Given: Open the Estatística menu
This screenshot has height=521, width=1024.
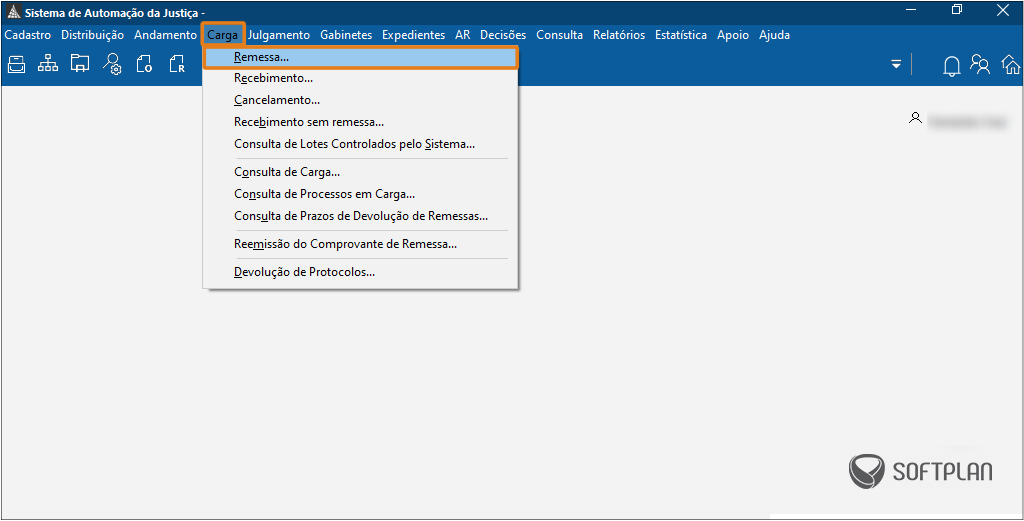Looking at the screenshot, I should tap(681, 35).
